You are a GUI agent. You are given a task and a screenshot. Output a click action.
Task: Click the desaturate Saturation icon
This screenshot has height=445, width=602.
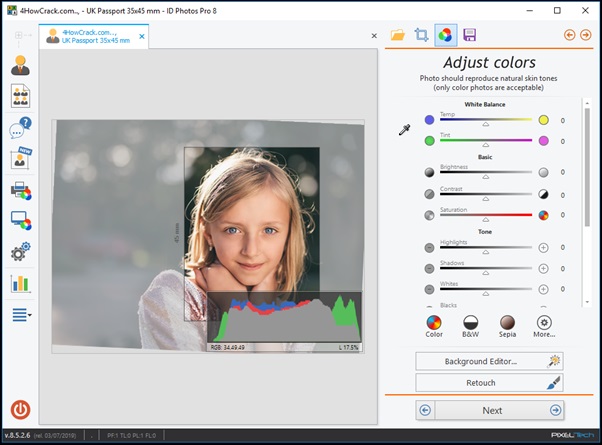pyautogui.click(x=429, y=215)
